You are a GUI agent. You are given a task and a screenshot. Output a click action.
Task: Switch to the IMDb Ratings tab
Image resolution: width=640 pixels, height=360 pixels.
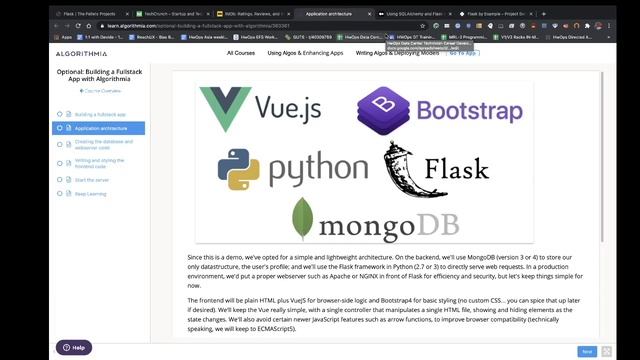(253, 14)
